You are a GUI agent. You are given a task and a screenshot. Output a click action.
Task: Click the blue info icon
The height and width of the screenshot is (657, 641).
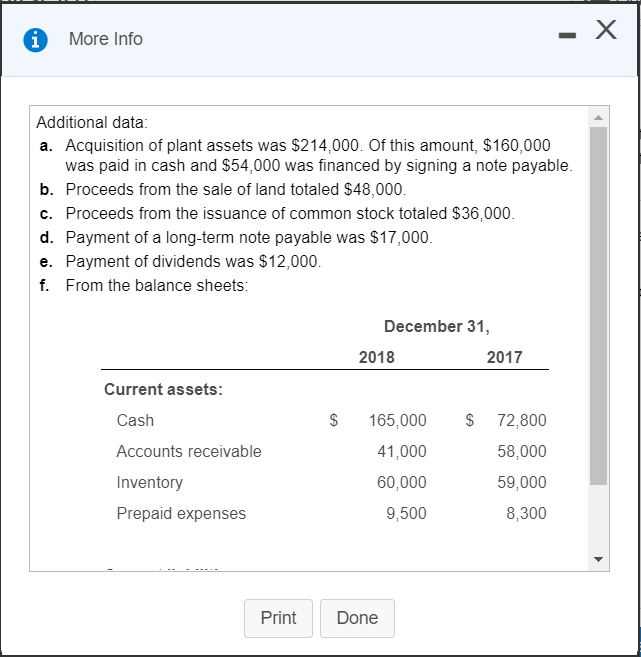(35, 40)
